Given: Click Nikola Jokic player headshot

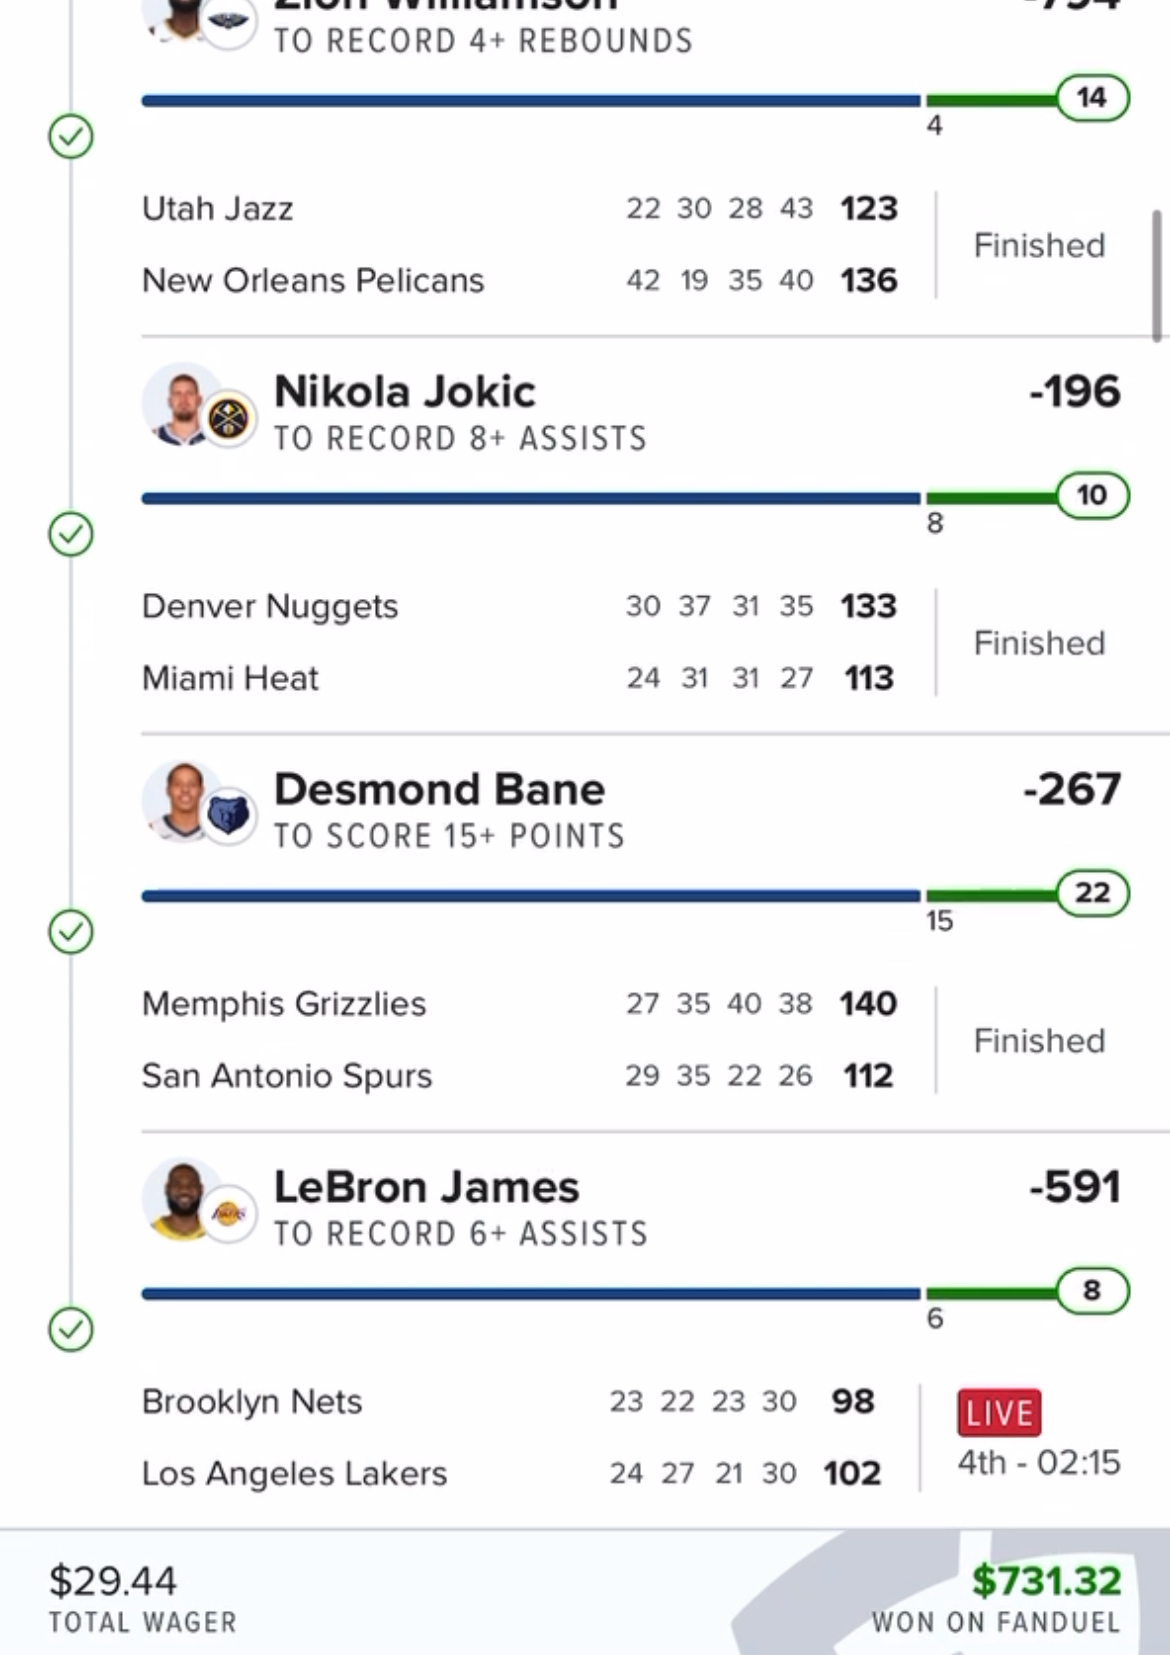Looking at the screenshot, I should pos(178,402).
